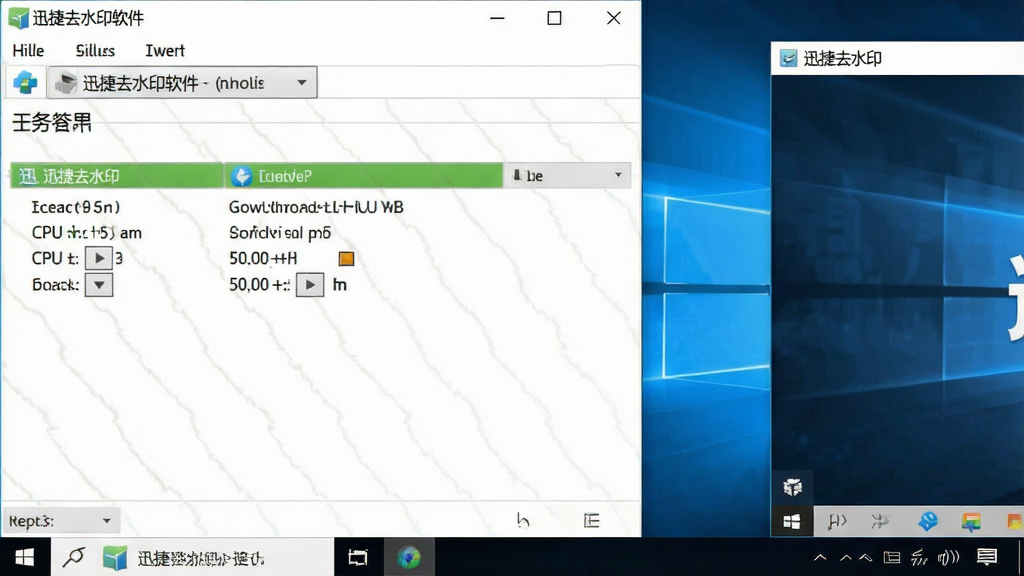Viewport: 1024px width, 576px height.
Task: Click play button next to CPU t:
Action: 99,258
